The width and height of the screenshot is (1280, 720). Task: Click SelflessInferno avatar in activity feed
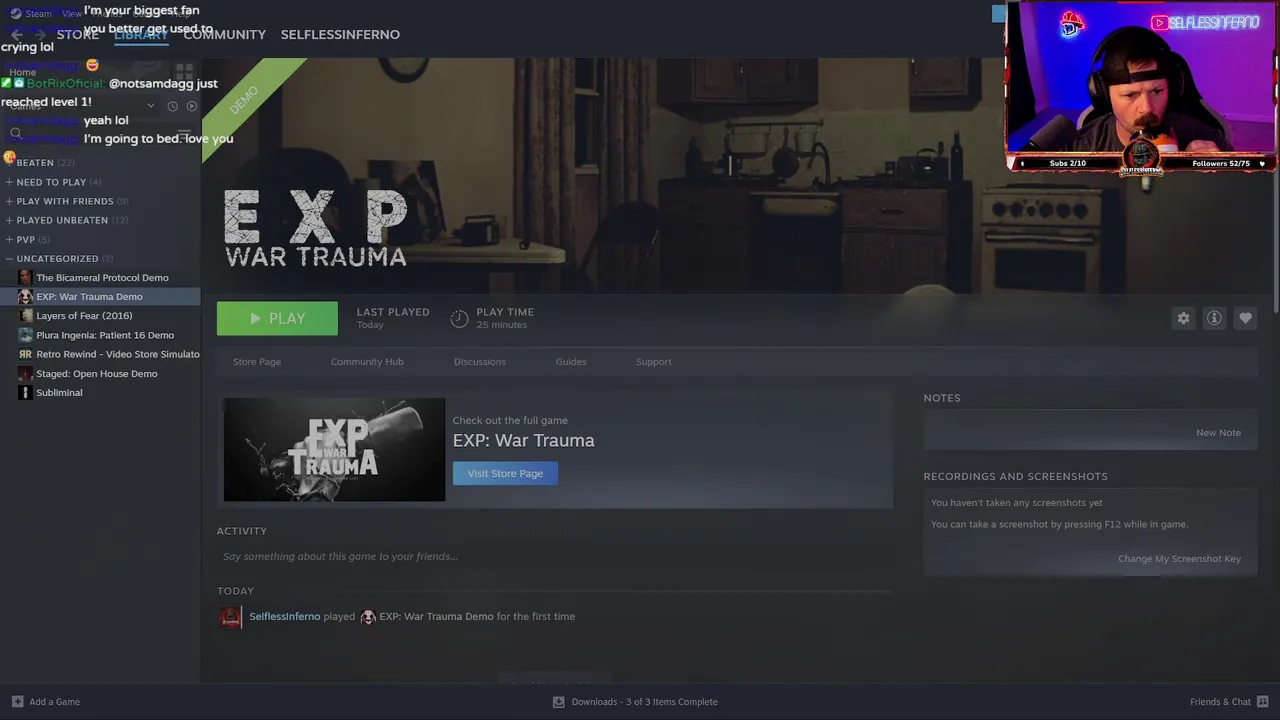[x=231, y=617]
